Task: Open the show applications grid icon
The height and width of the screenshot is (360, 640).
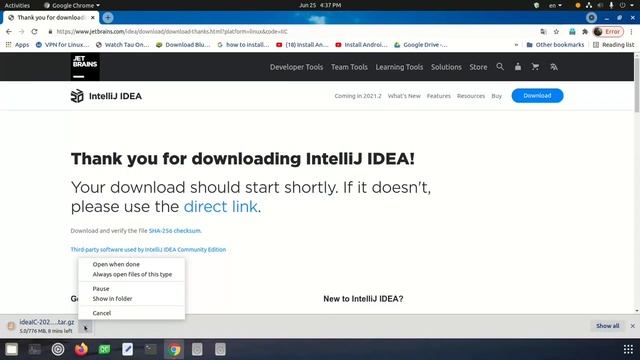Action: (x=628, y=349)
